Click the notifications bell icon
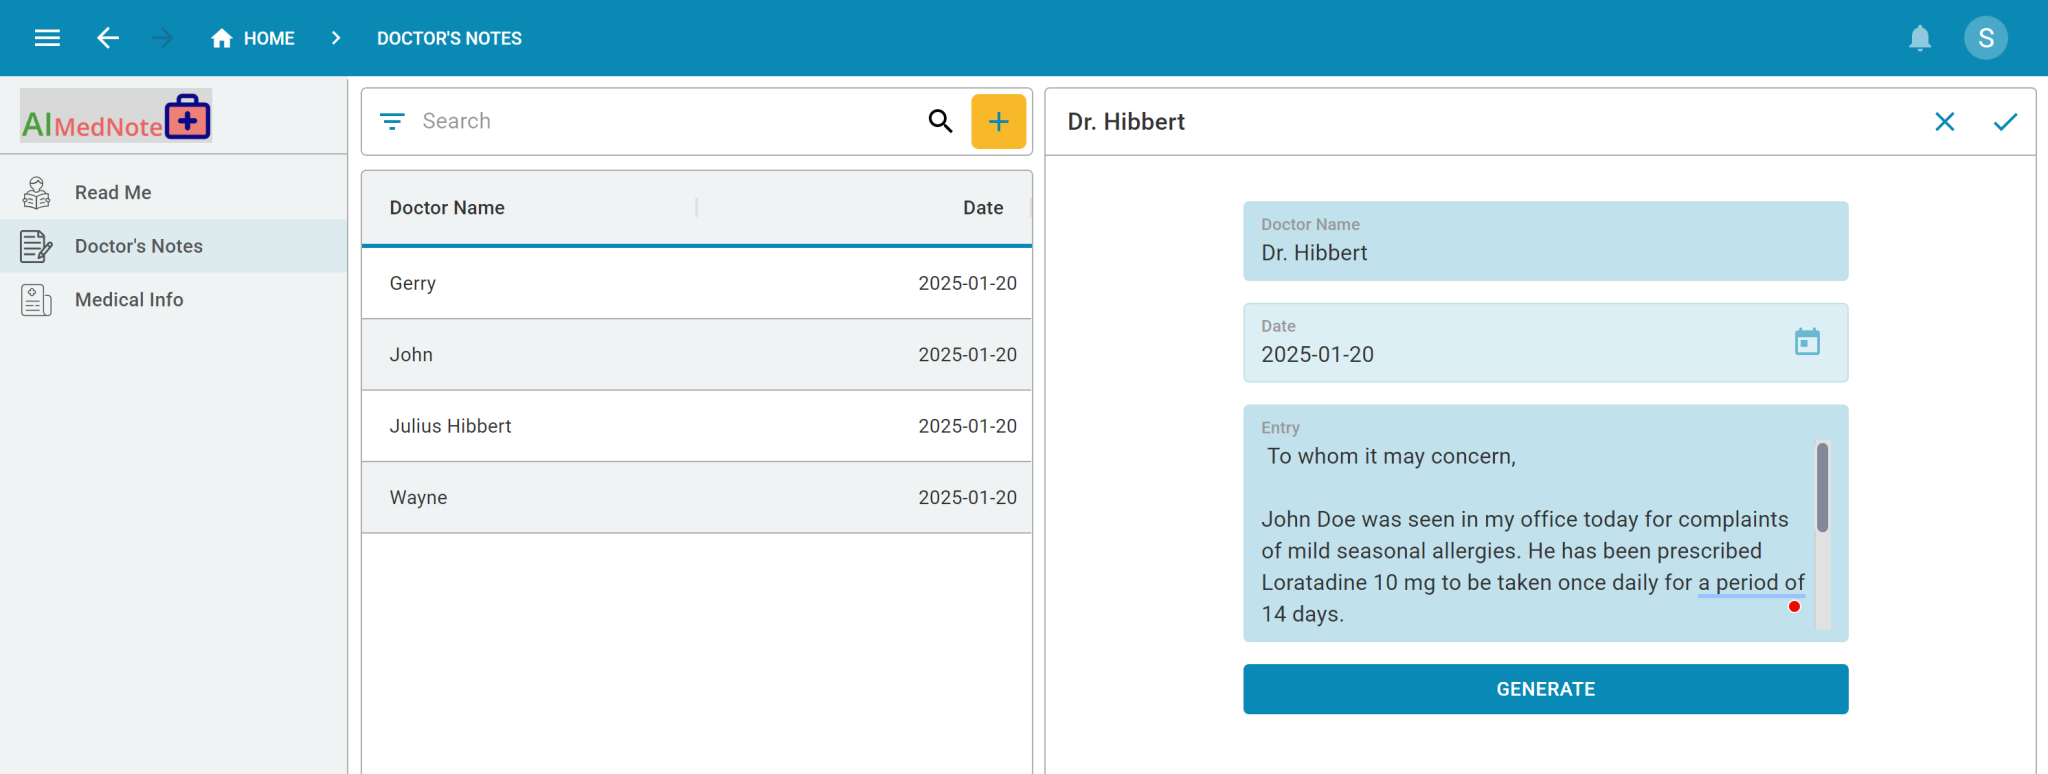 coord(1919,38)
